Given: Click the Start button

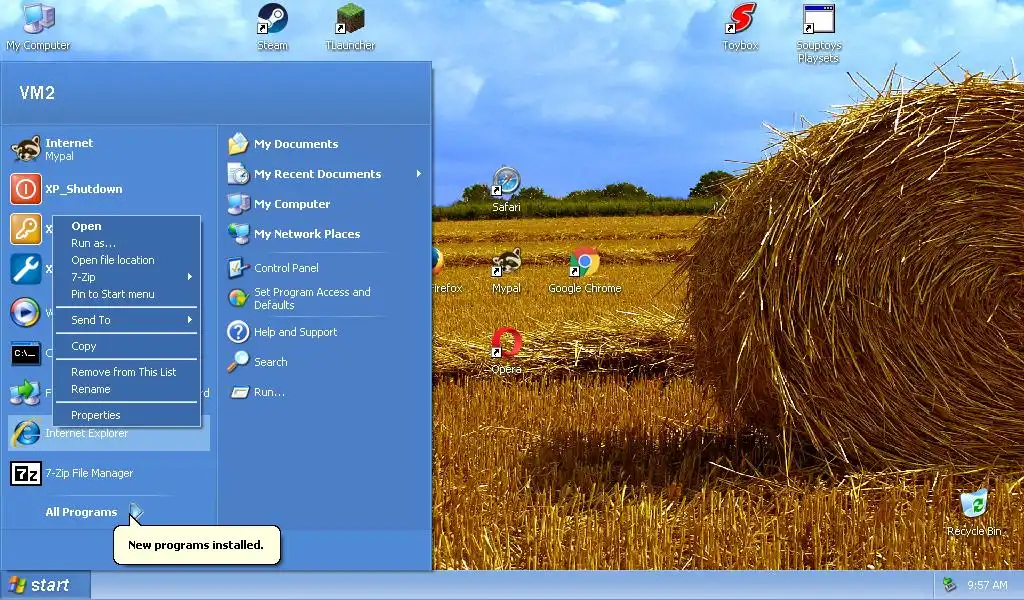Looking at the screenshot, I should coord(45,585).
